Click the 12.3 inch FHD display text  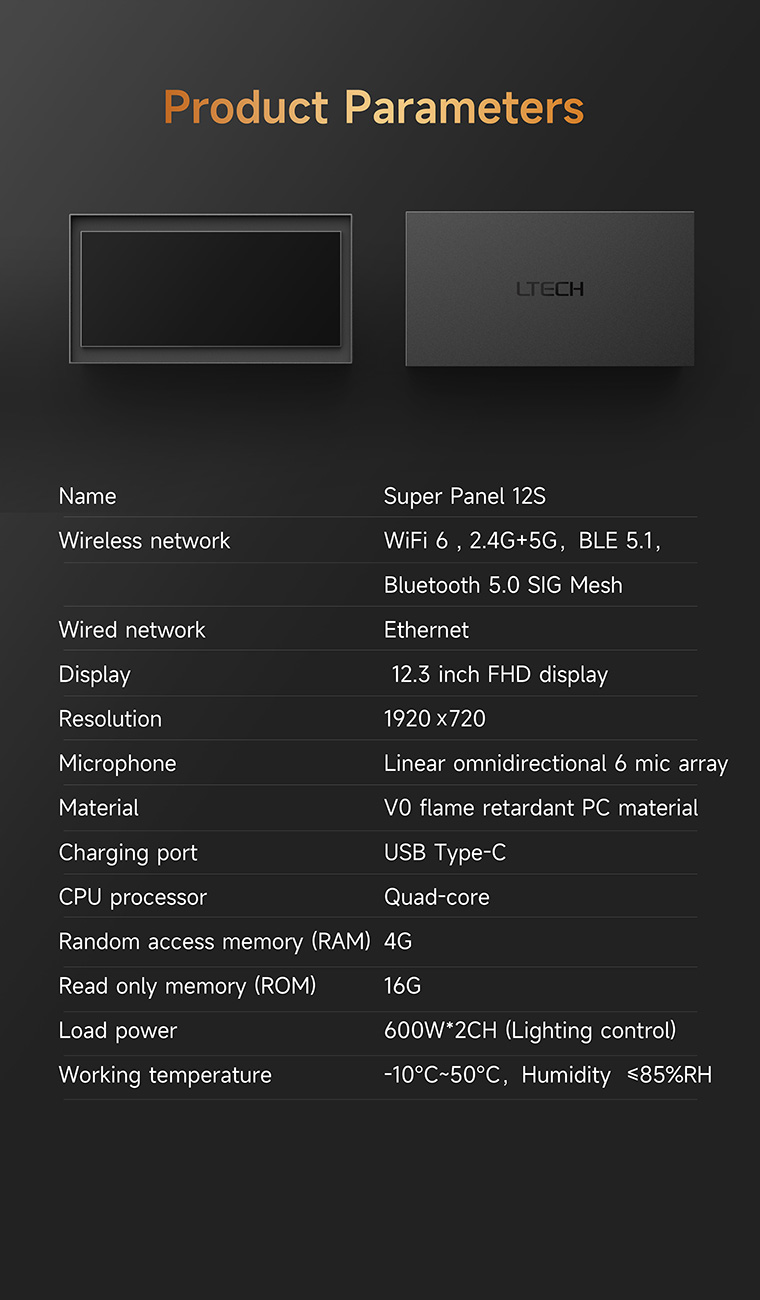[x=500, y=675]
